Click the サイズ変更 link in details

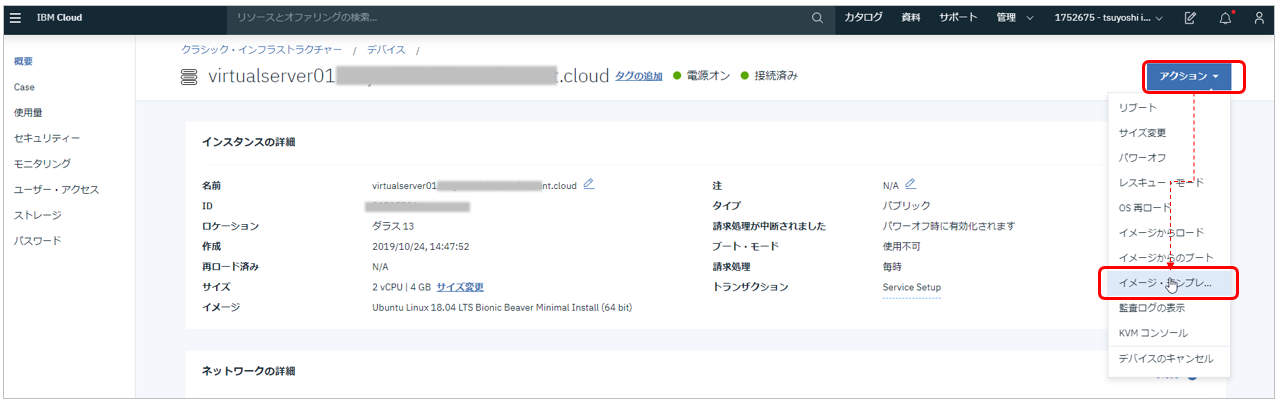tap(460, 287)
